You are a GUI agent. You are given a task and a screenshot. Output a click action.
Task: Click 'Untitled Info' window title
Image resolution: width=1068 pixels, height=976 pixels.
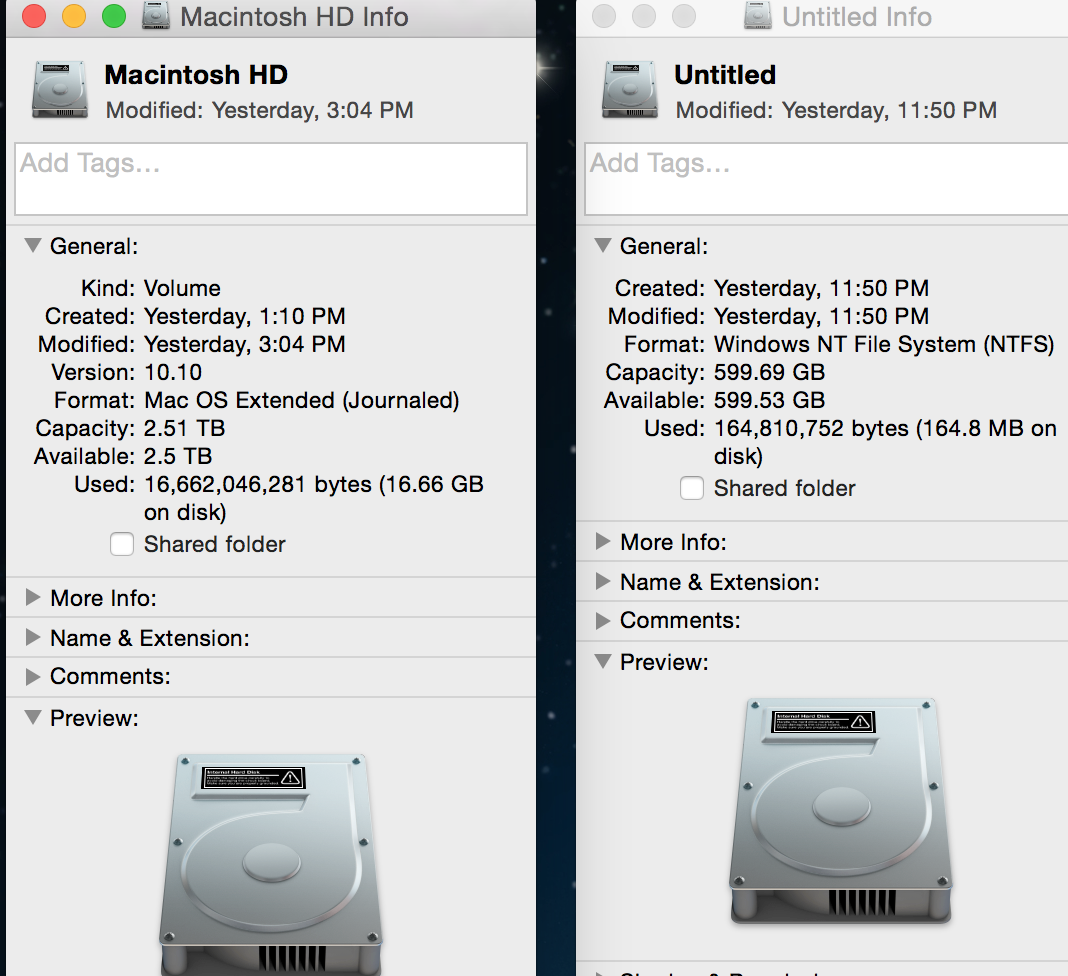(x=857, y=16)
